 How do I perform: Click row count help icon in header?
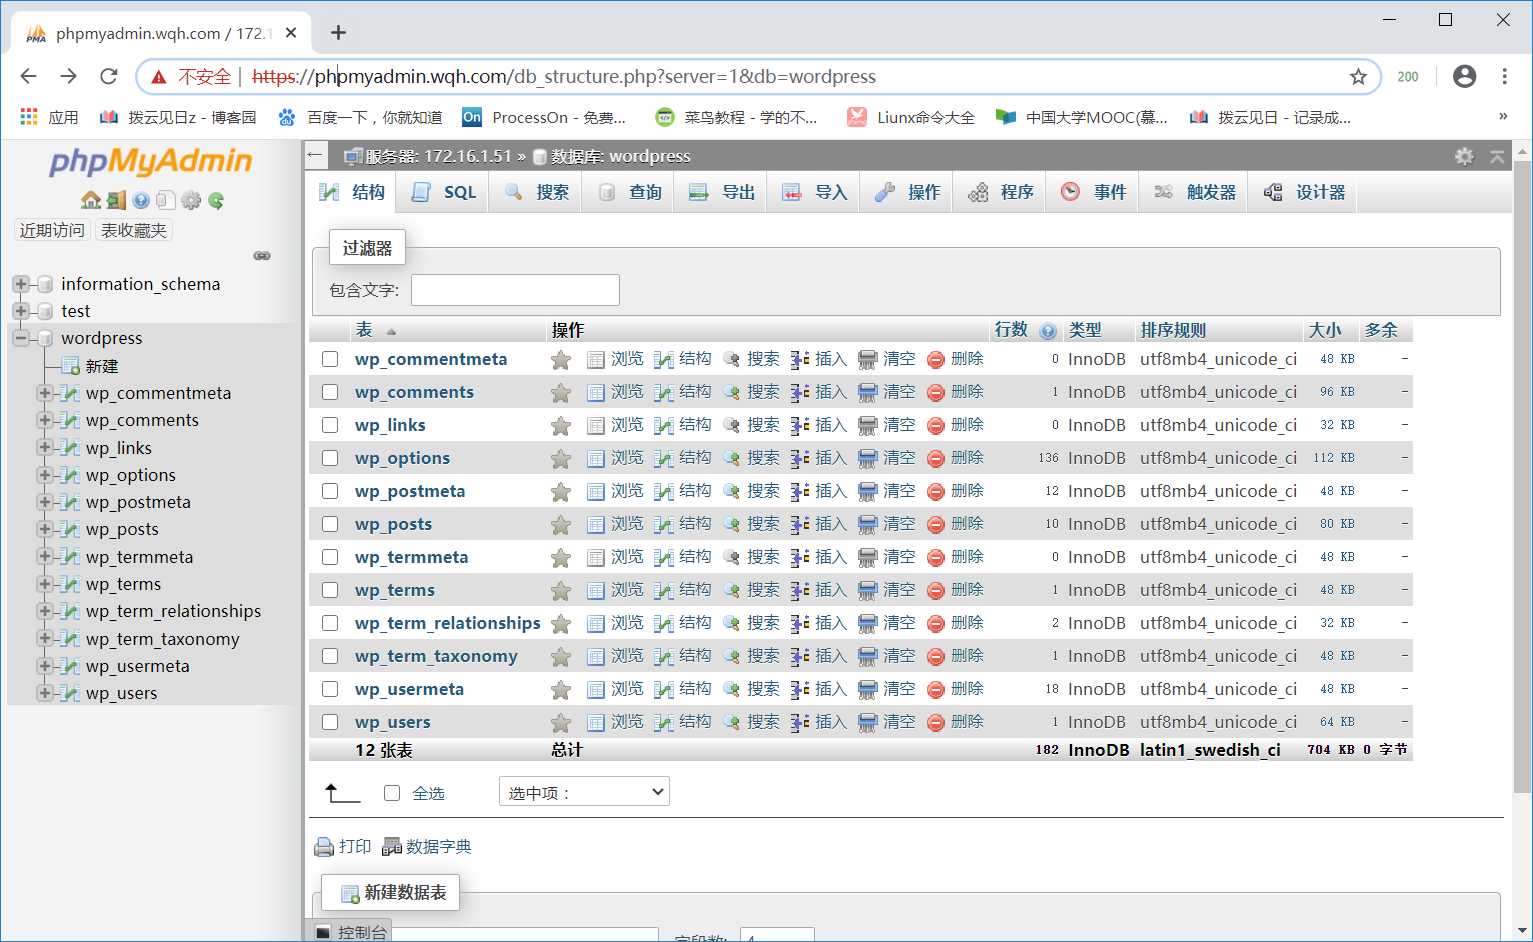click(x=1048, y=331)
